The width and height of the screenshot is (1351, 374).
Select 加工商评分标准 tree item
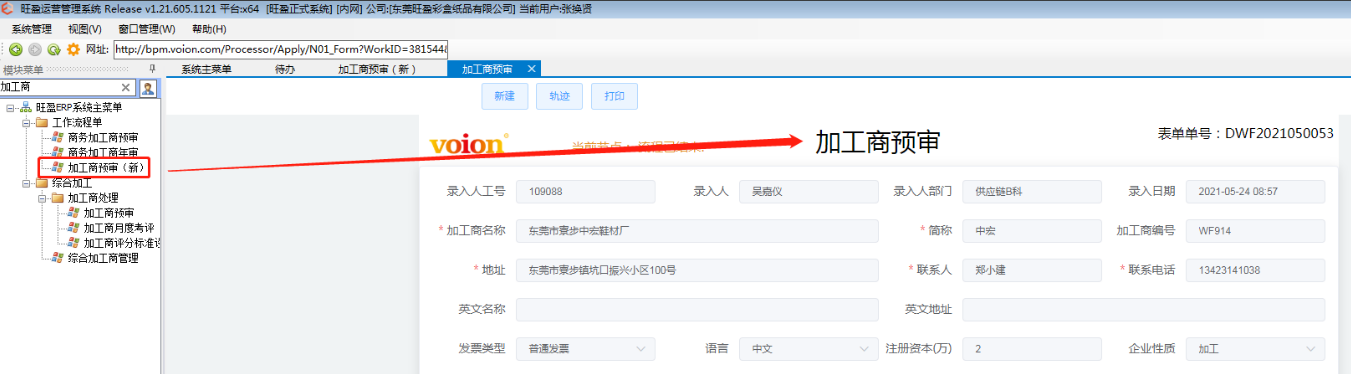(122, 243)
